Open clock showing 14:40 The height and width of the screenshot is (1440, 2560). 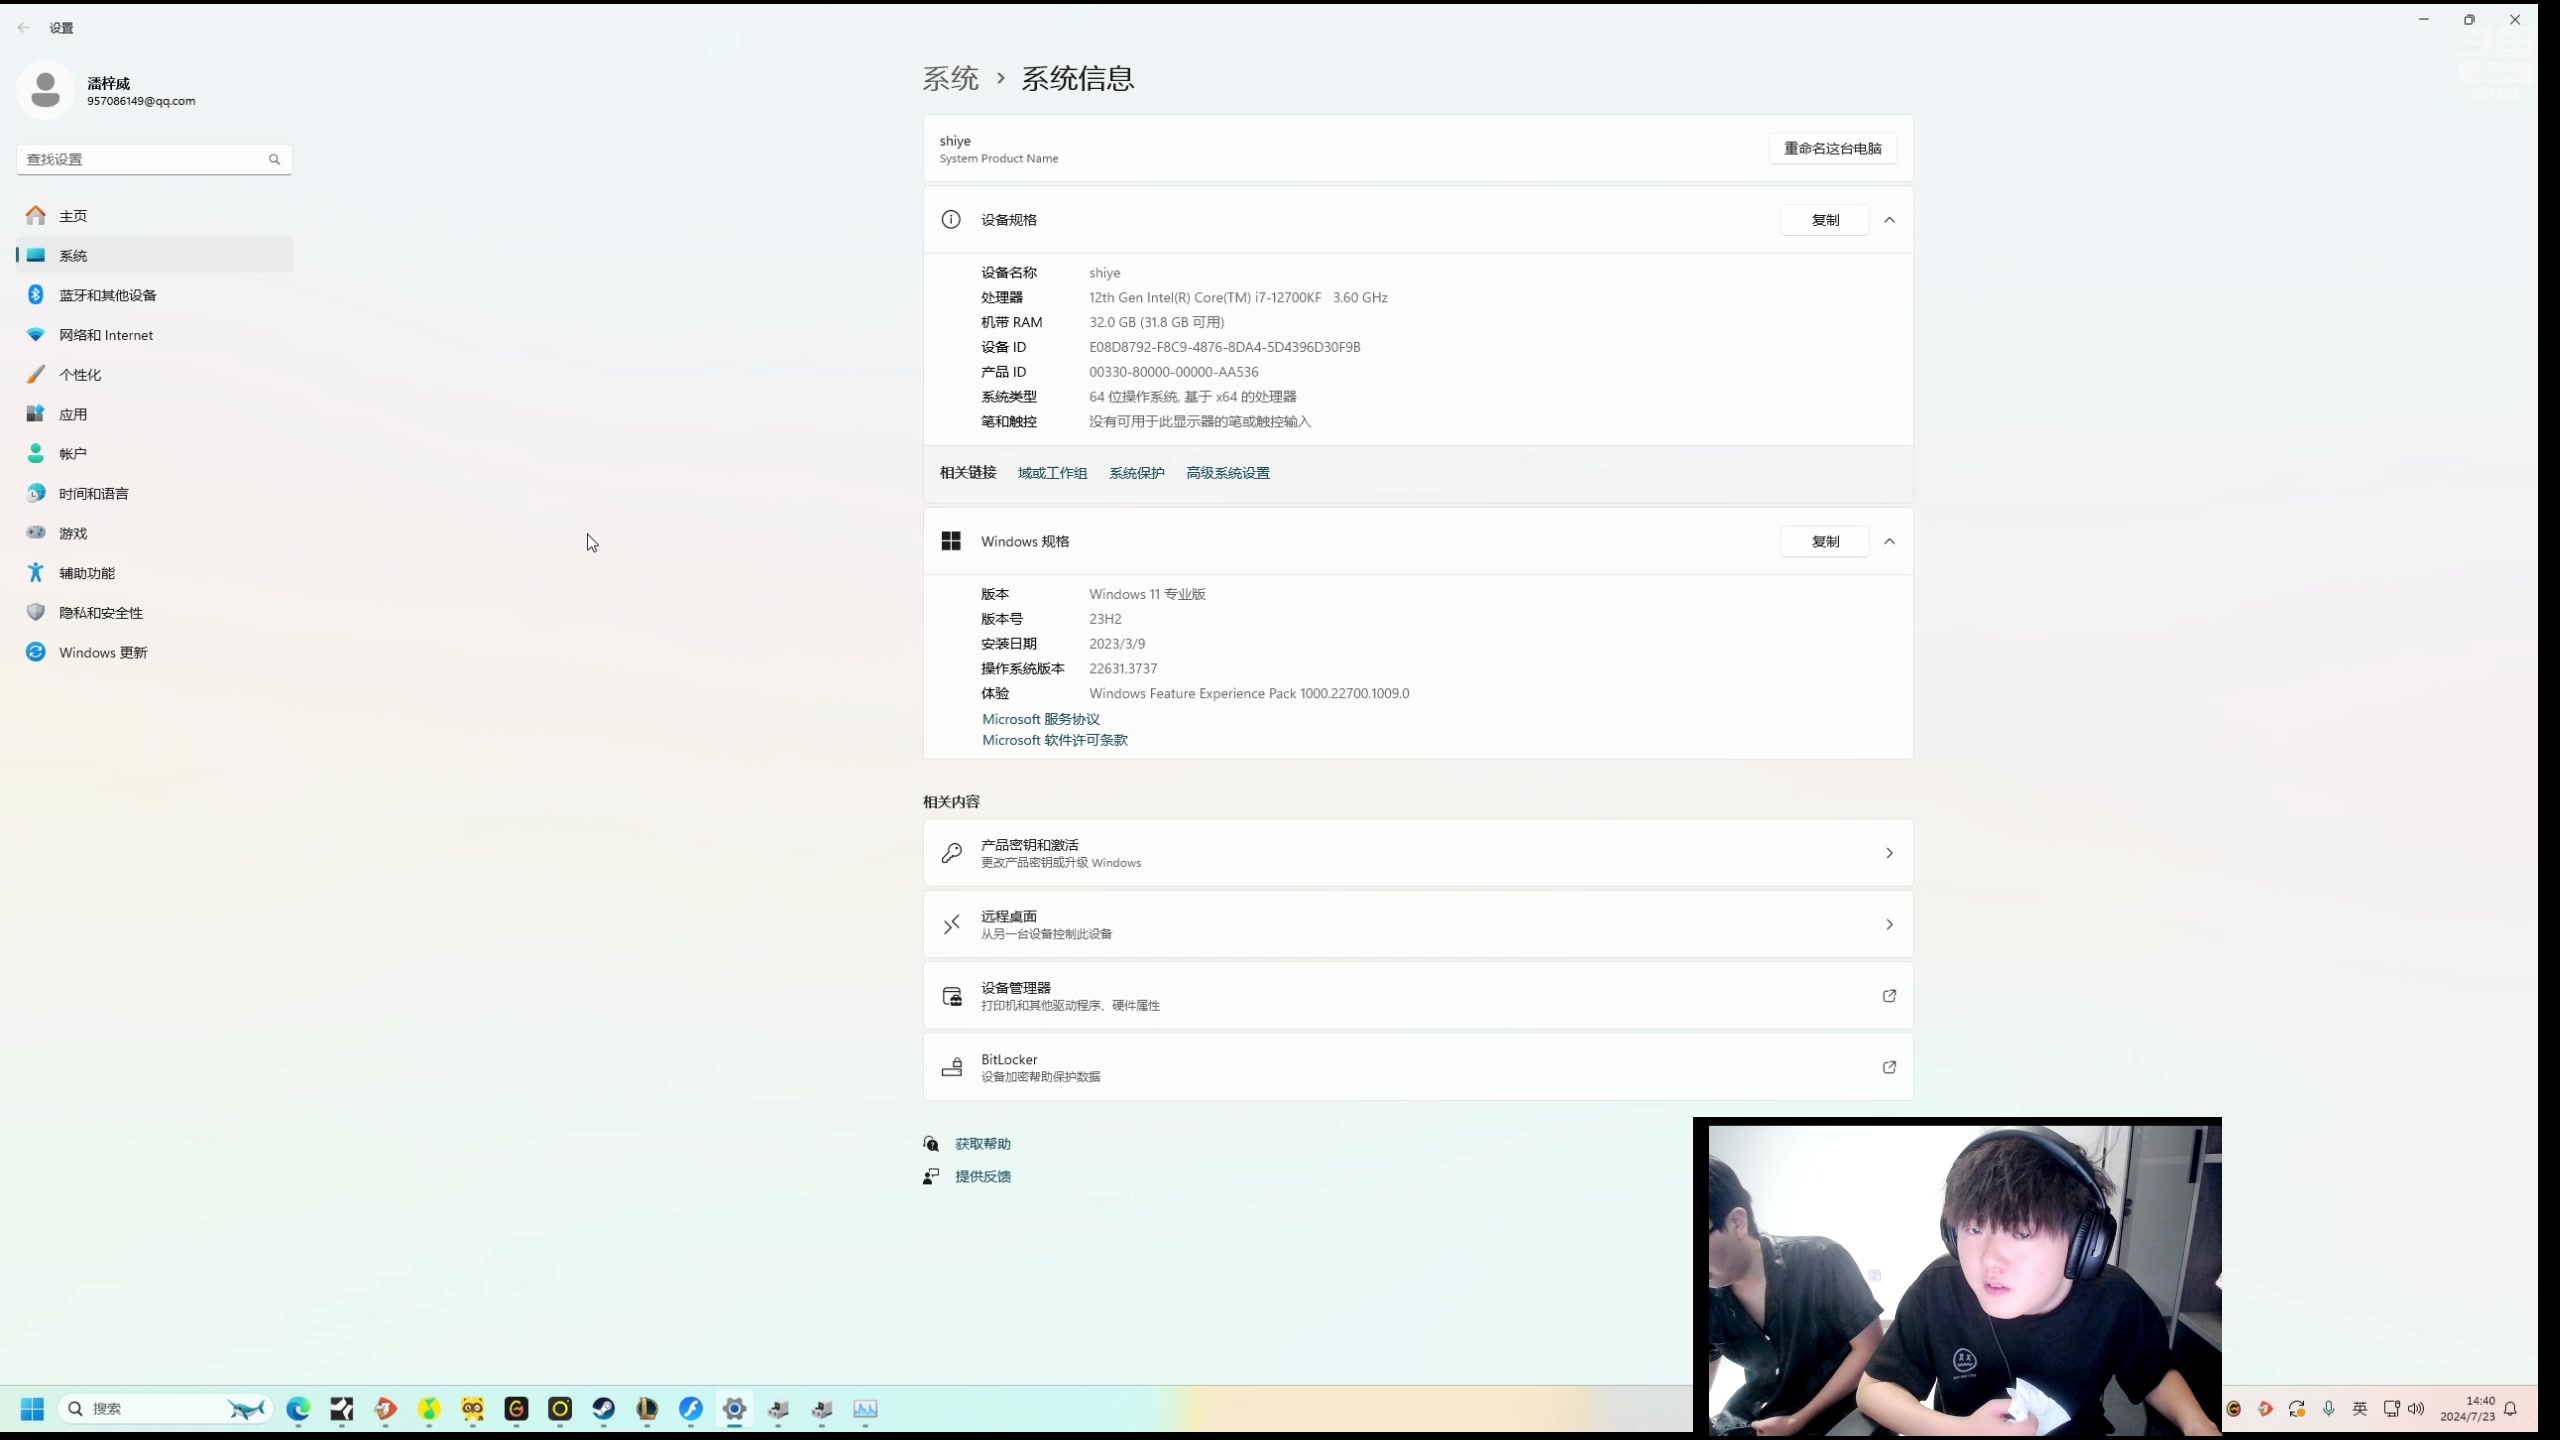(2467, 1408)
